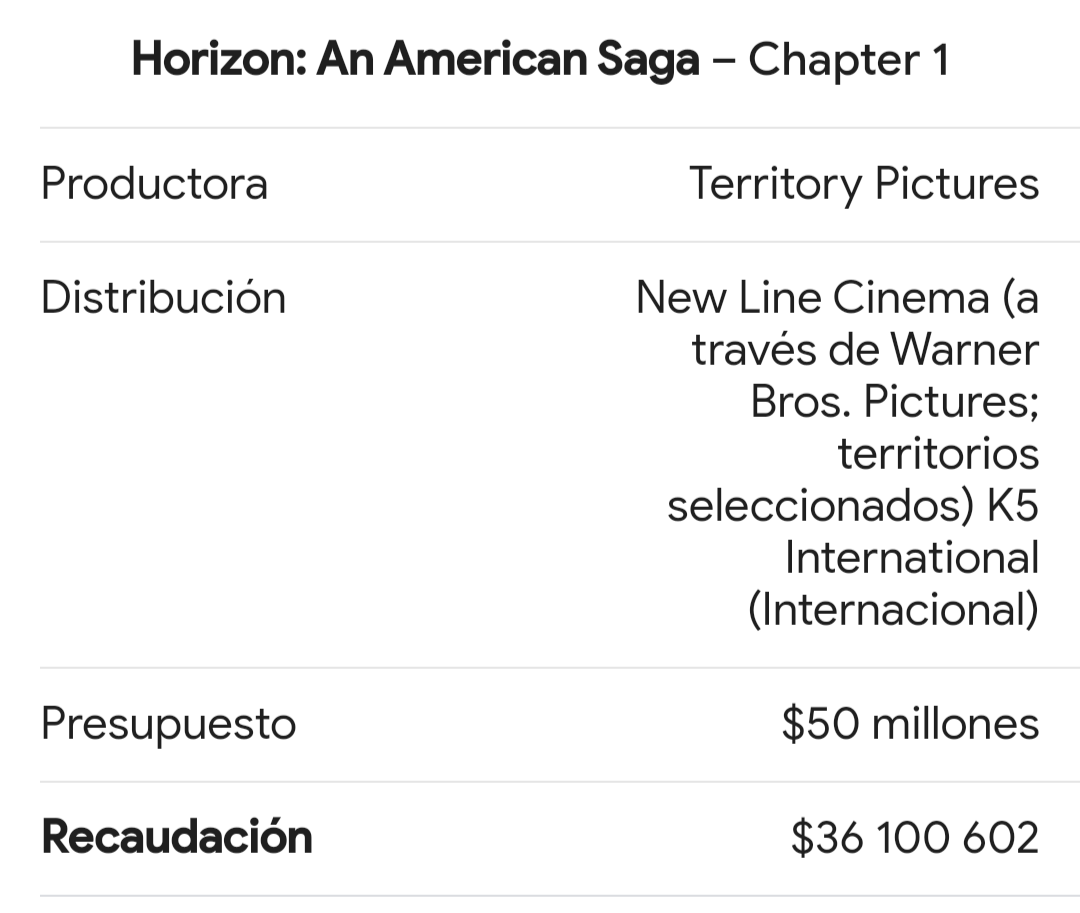Select the Horizon: An American Saga title

click(x=415, y=60)
